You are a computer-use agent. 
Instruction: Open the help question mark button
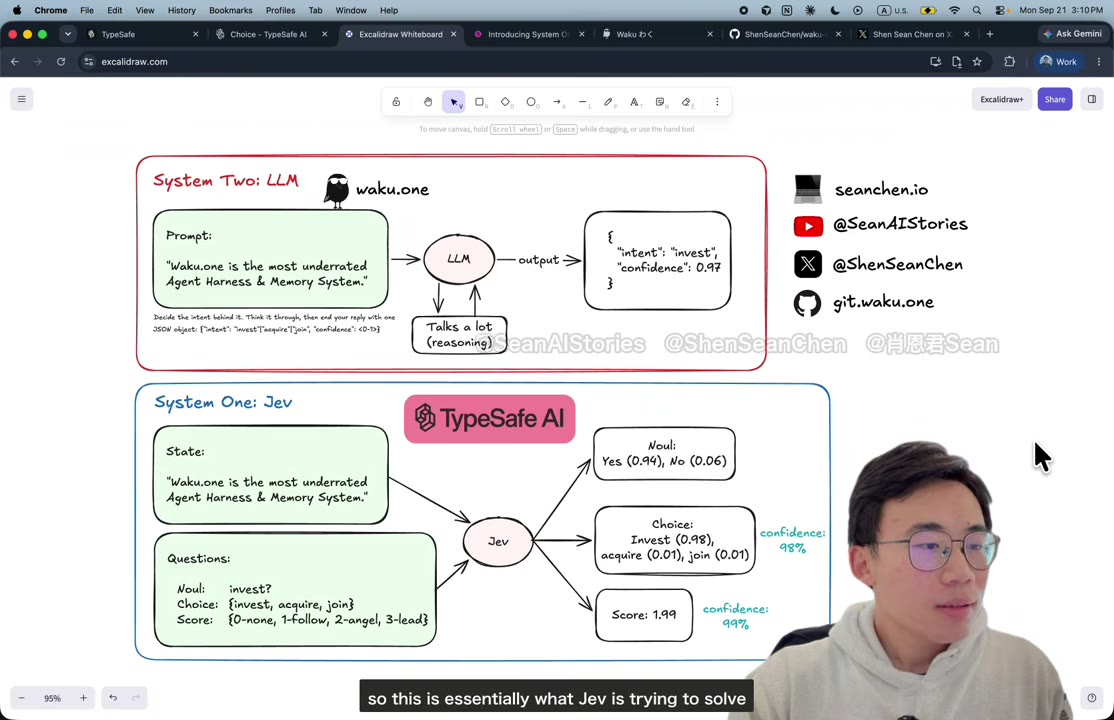[x=1092, y=698]
